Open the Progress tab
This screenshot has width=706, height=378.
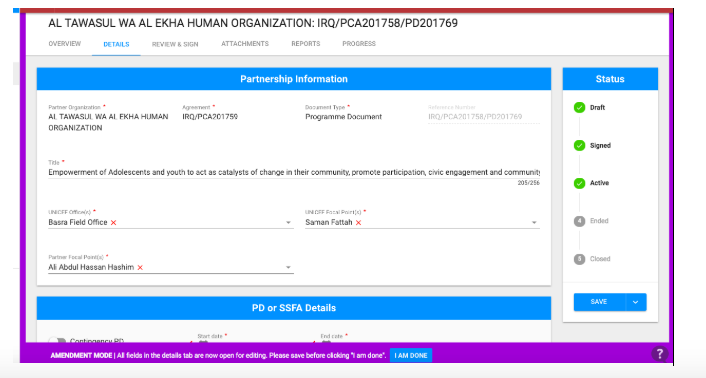tap(359, 44)
